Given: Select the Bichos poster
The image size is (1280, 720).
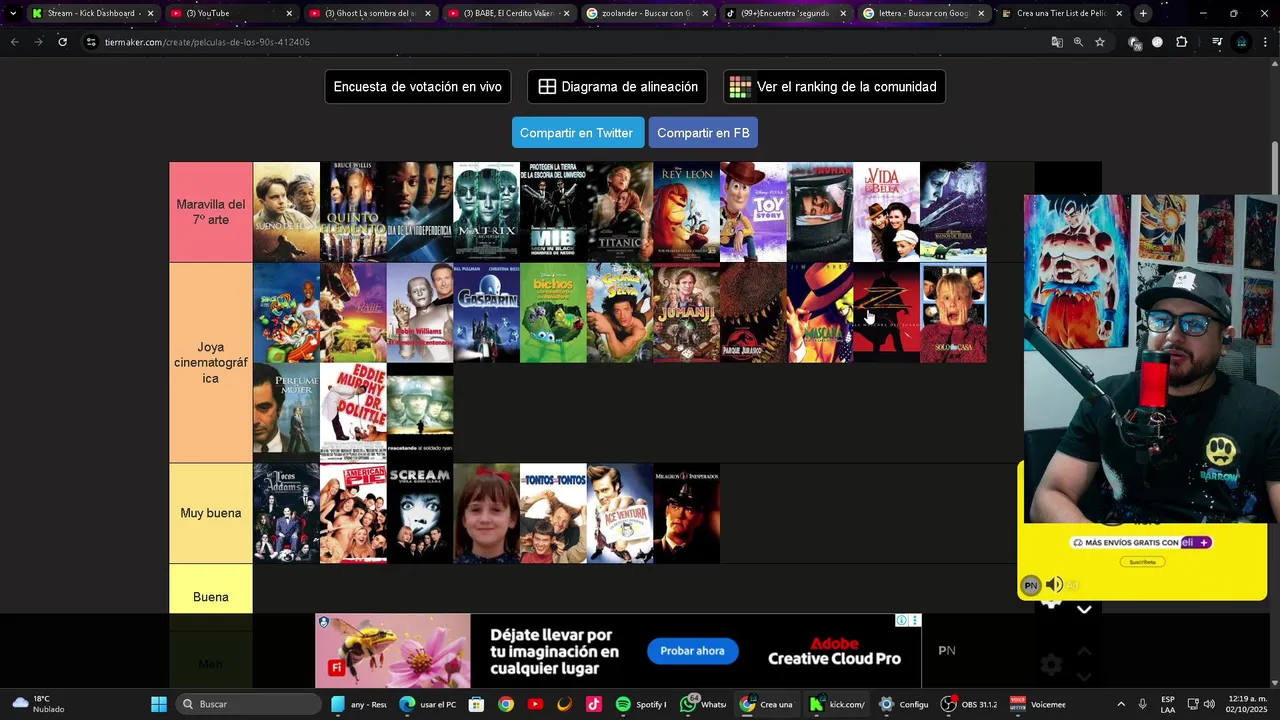Looking at the screenshot, I should coord(553,313).
